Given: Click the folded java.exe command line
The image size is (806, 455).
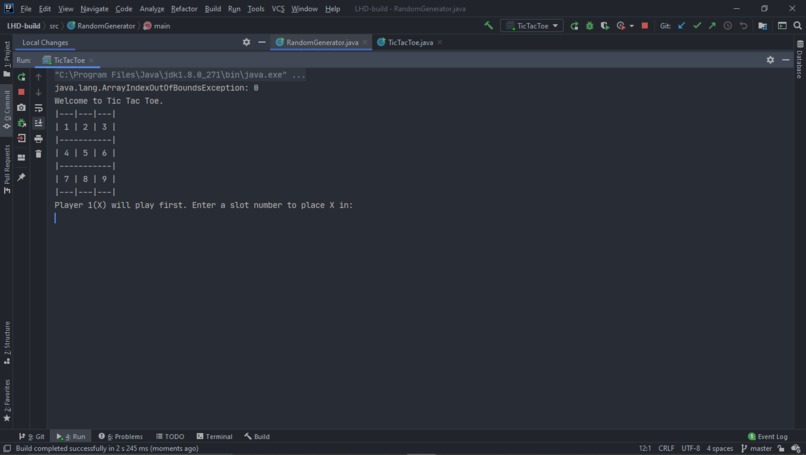Looking at the screenshot, I should pos(180,75).
